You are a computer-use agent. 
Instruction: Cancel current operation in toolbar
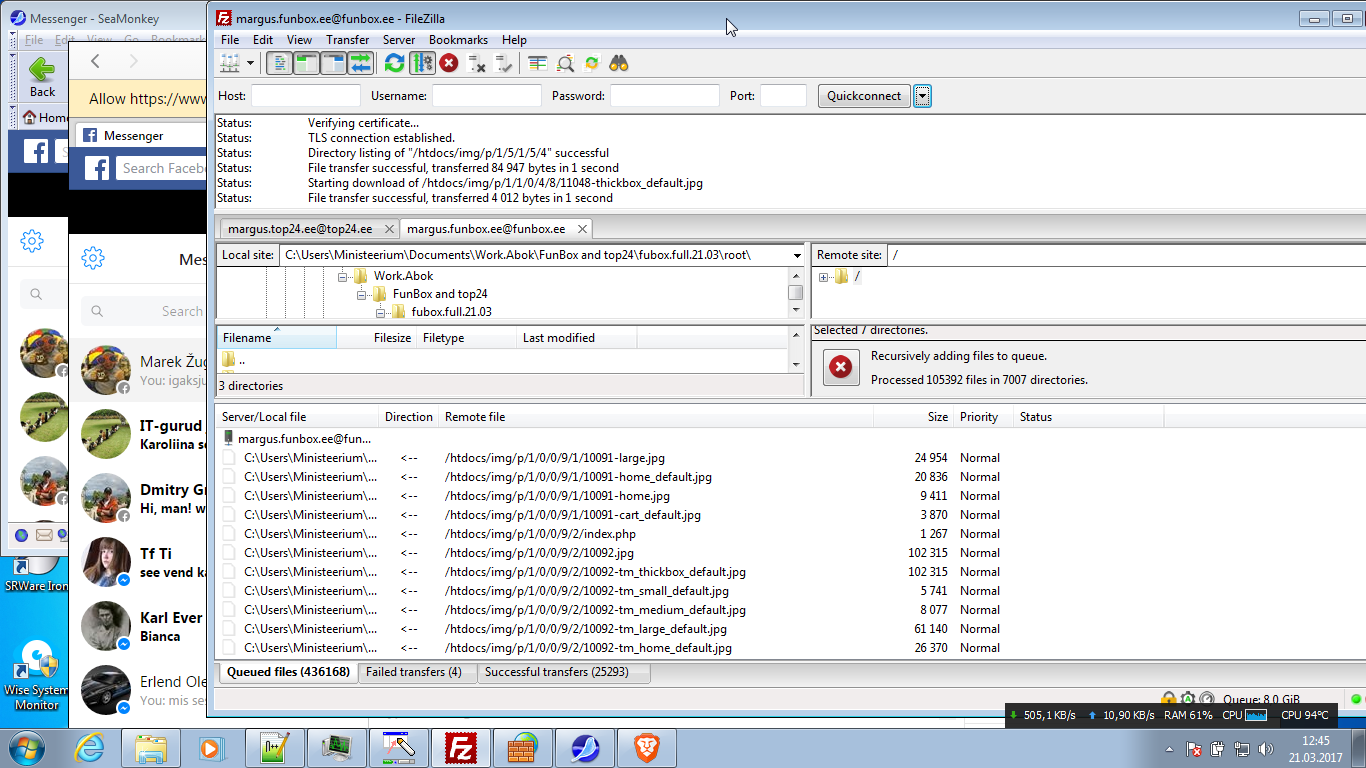tap(449, 63)
